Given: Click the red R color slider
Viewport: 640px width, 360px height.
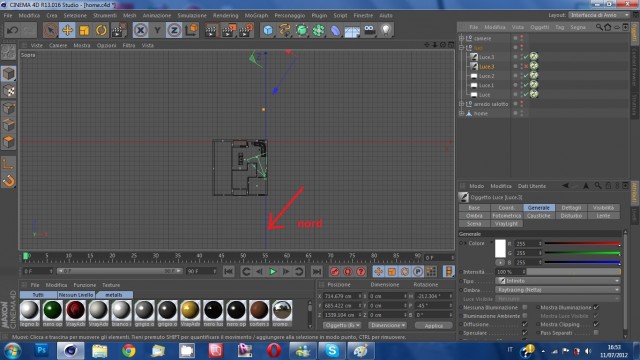Looking at the screenshot, I should 582,244.
